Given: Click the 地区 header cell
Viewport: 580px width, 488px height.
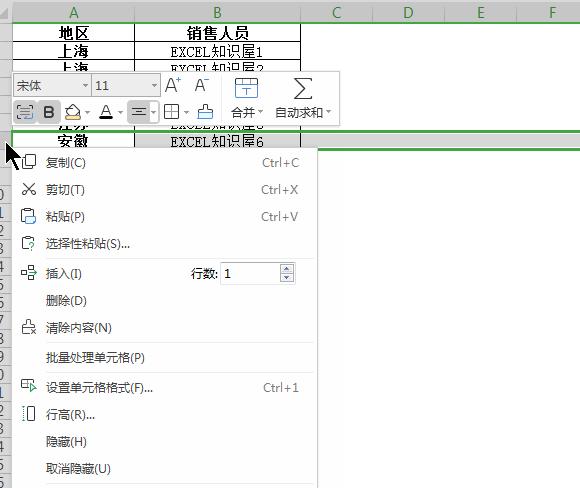Looking at the screenshot, I should (x=74, y=33).
